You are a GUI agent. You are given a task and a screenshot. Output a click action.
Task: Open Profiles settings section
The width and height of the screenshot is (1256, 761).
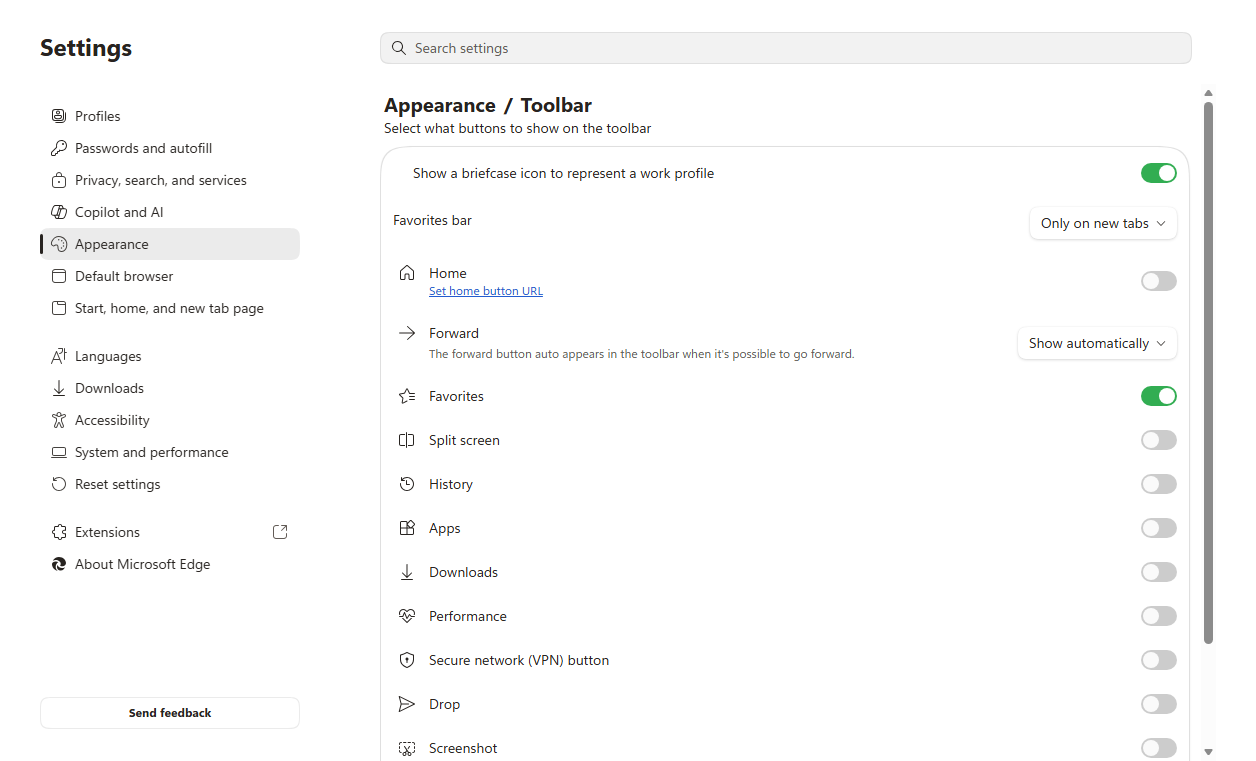coord(170,116)
